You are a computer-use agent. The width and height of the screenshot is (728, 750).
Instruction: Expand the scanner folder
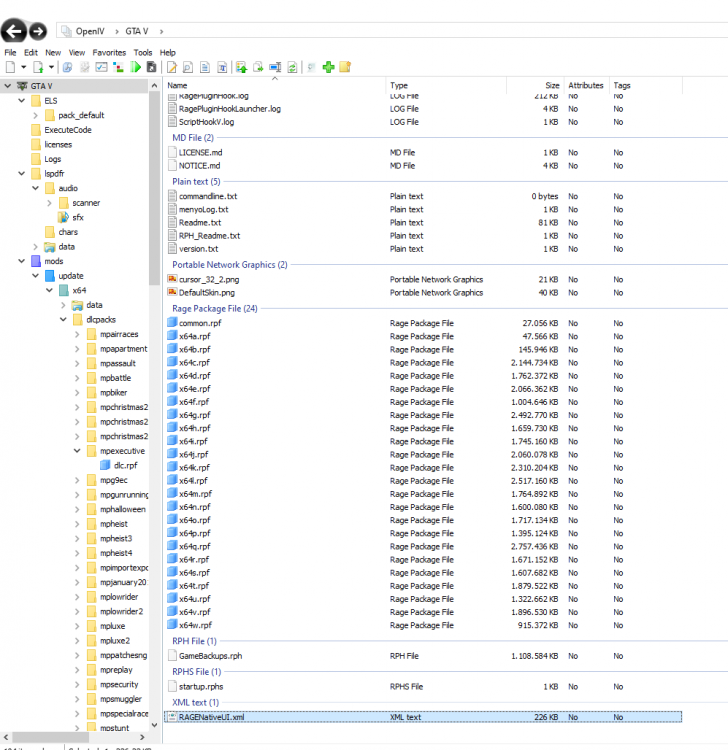[x=49, y=203]
